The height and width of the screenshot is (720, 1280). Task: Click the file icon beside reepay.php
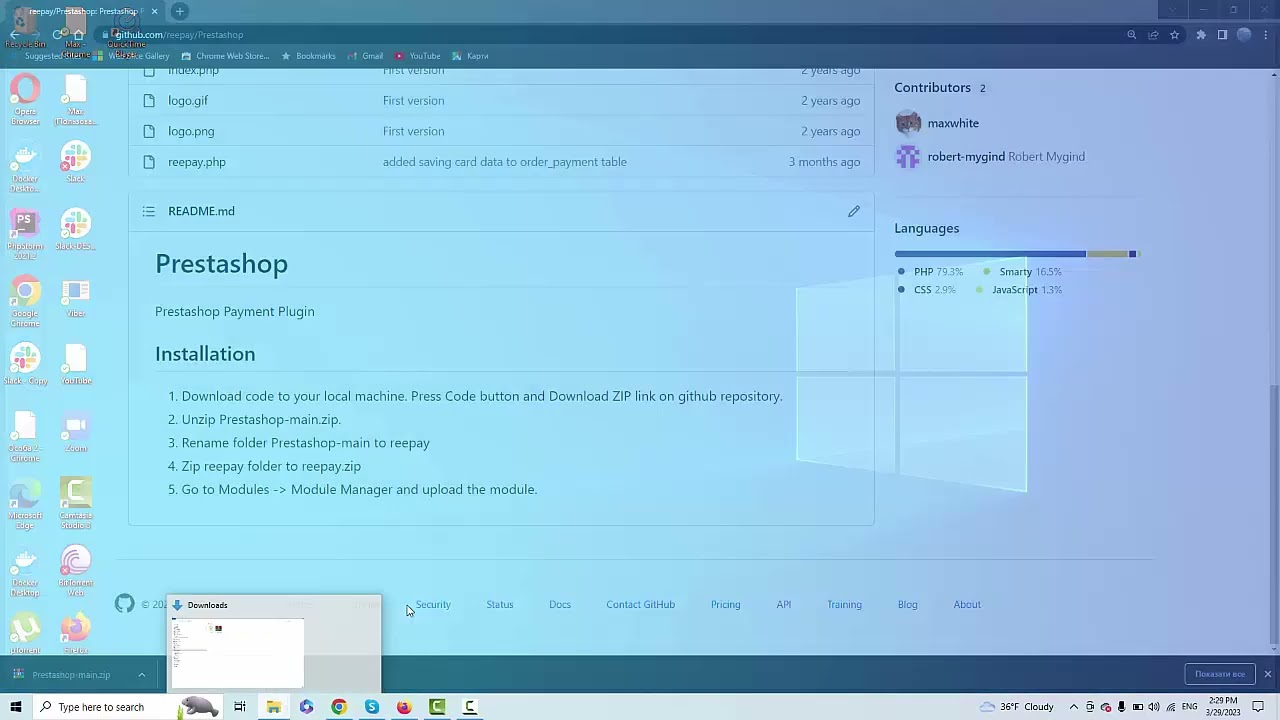(x=149, y=161)
